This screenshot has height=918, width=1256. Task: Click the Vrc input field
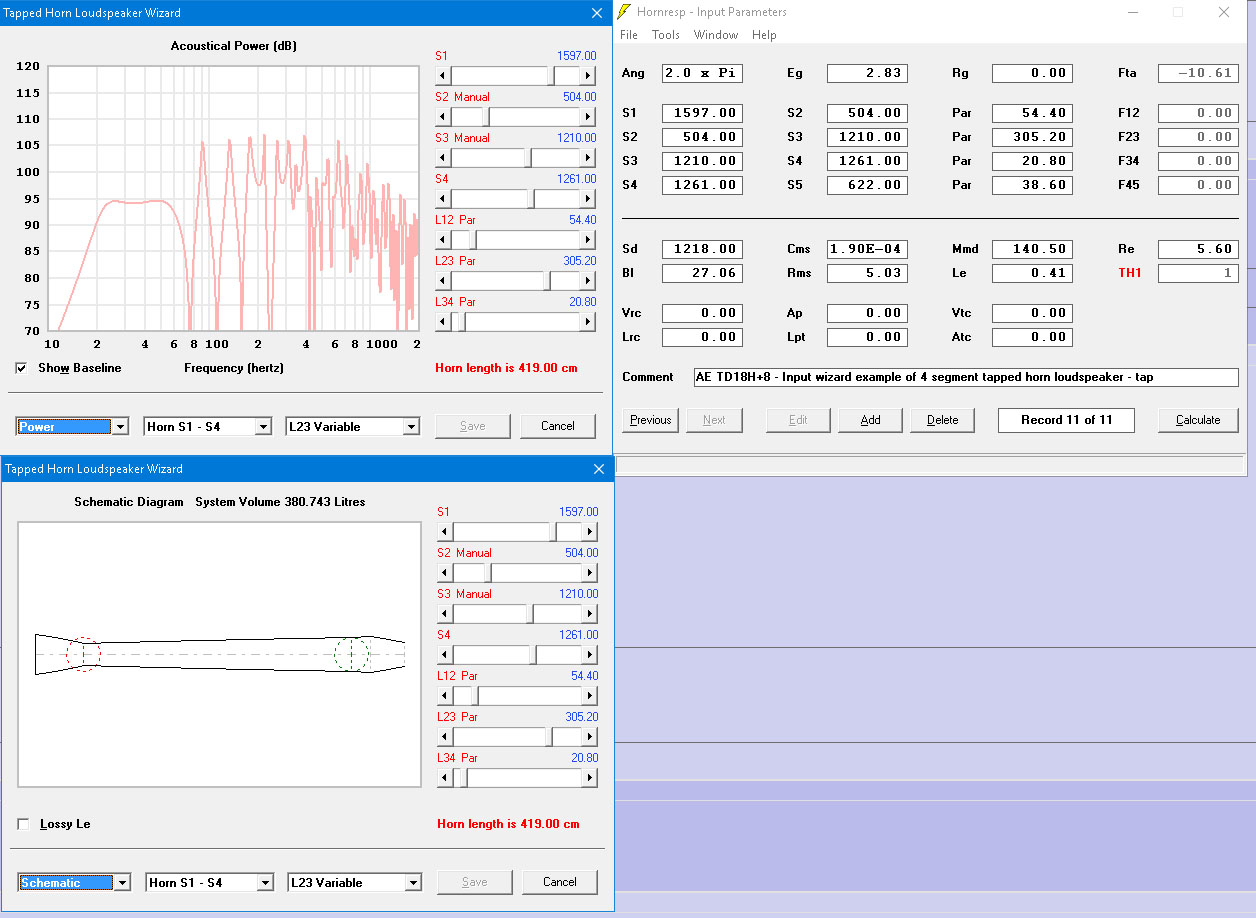702,313
